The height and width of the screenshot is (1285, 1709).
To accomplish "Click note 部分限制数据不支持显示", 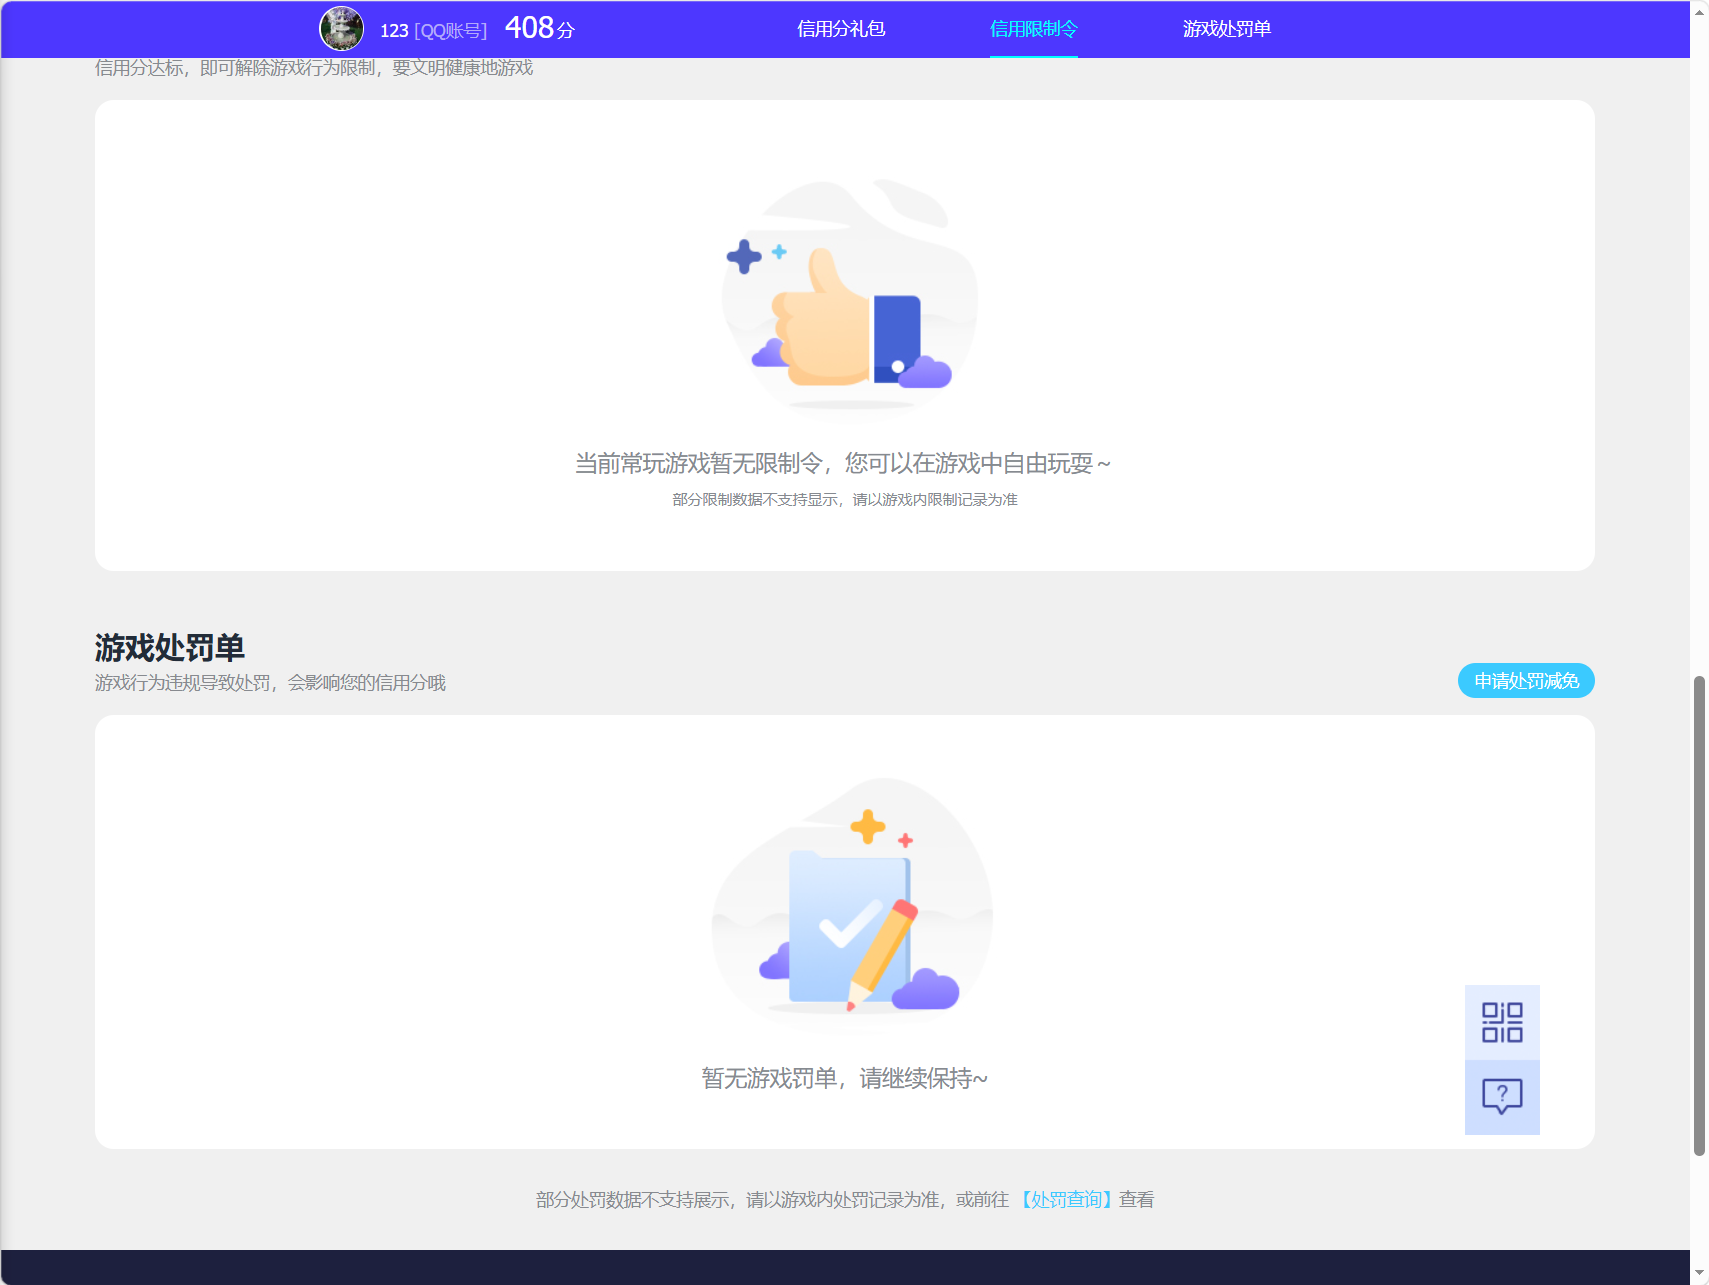I will pyautogui.click(x=755, y=499).
